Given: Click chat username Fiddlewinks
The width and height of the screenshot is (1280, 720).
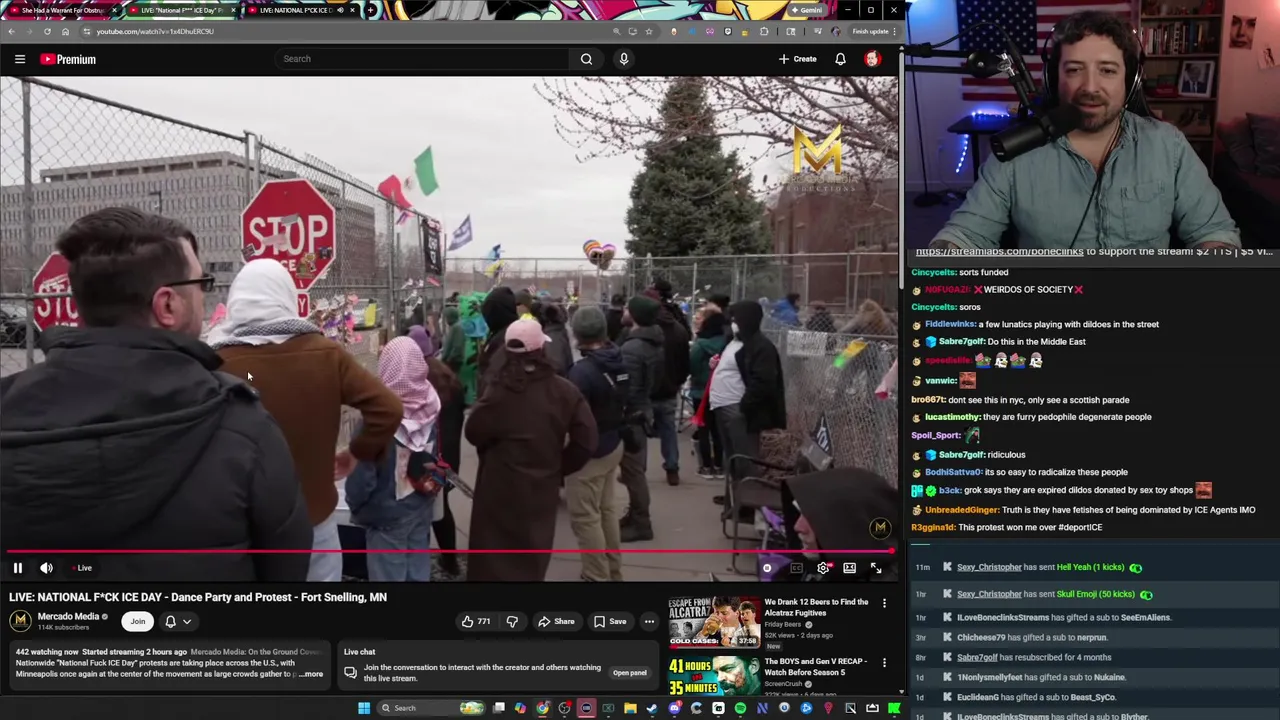Looking at the screenshot, I should pos(950,324).
